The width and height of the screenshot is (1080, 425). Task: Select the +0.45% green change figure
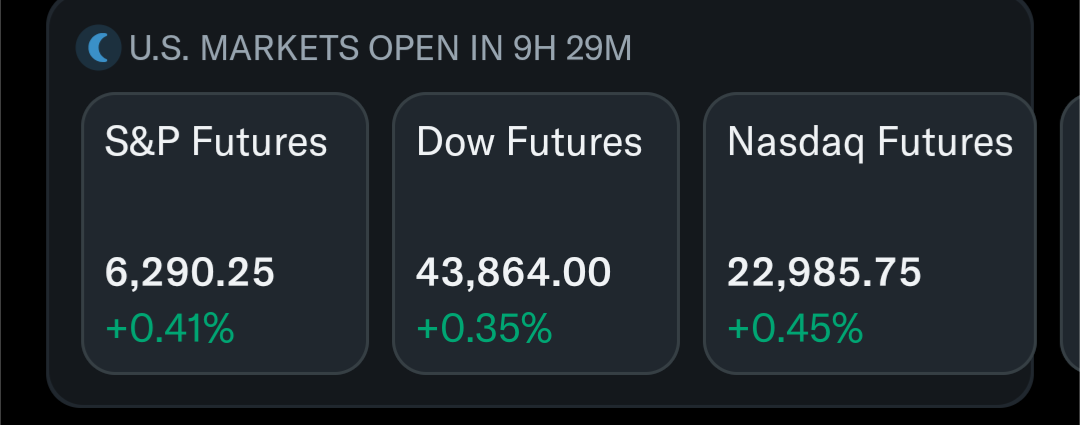pyautogui.click(x=795, y=329)
